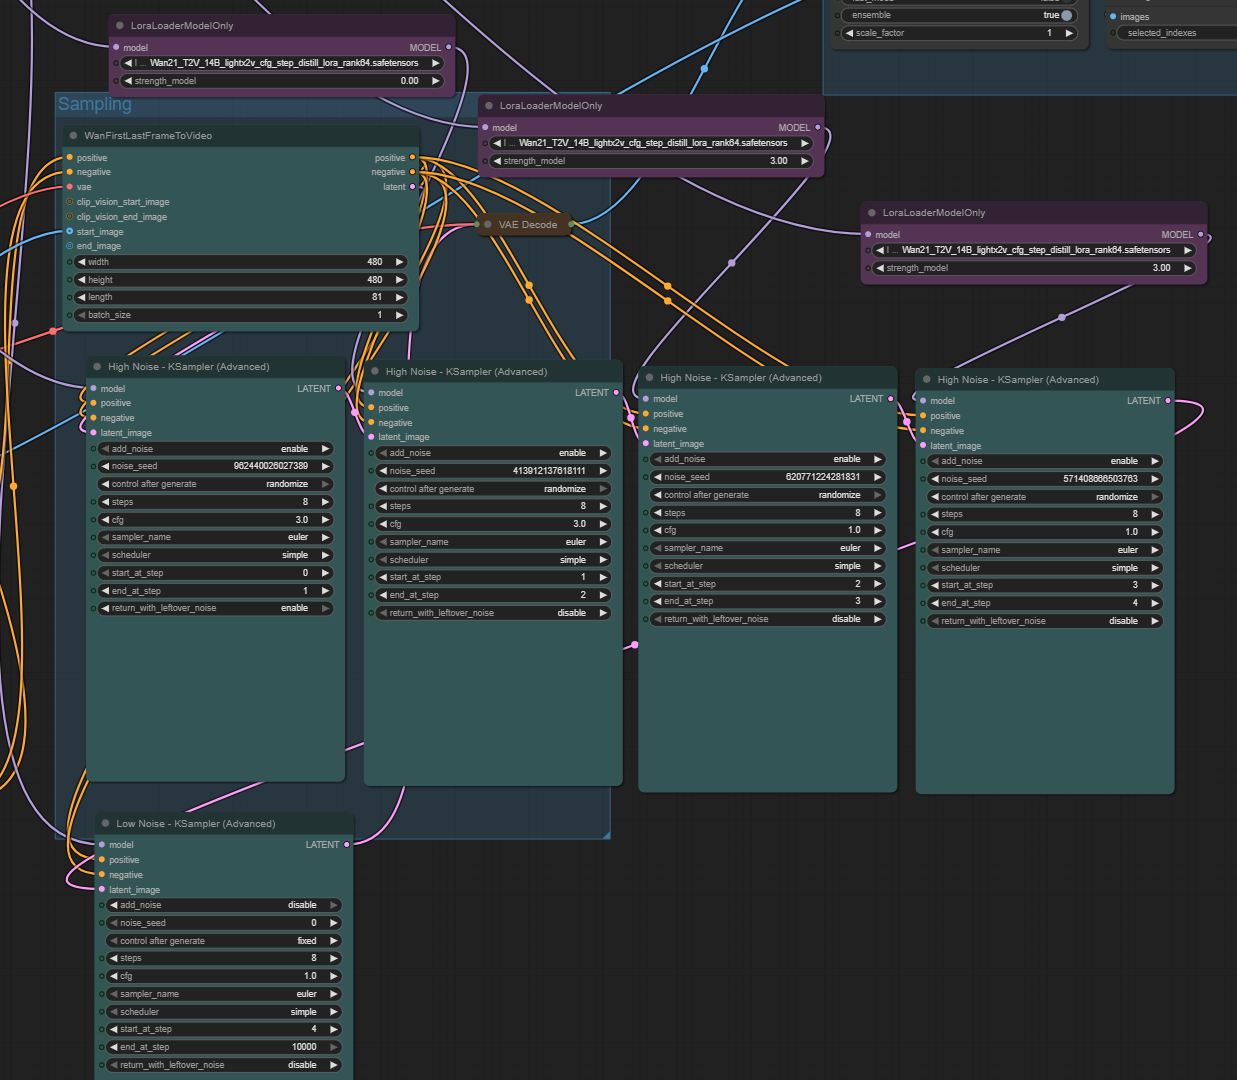
Task: Toggle add_noise in the Low Noise KSampler
Action: [x=223, y=905]
